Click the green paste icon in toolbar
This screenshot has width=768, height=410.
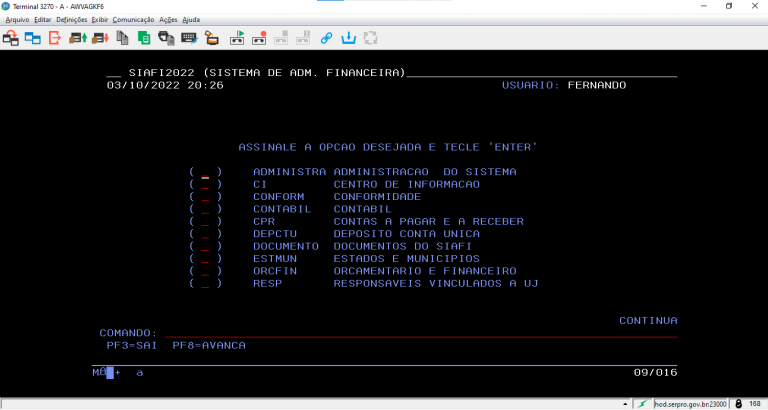pos(144,38)
